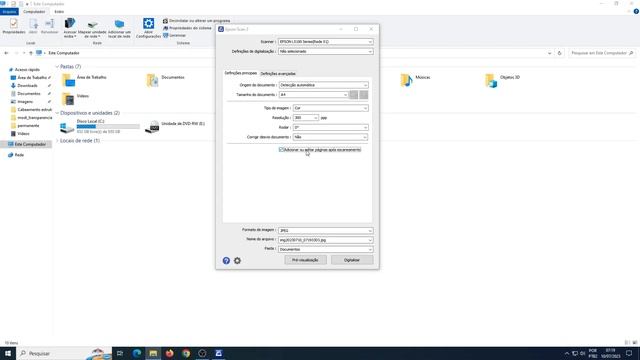The height and width of the screenshot is (360, 640).
Task: Click Explorer back arrow
Action: 6,53
